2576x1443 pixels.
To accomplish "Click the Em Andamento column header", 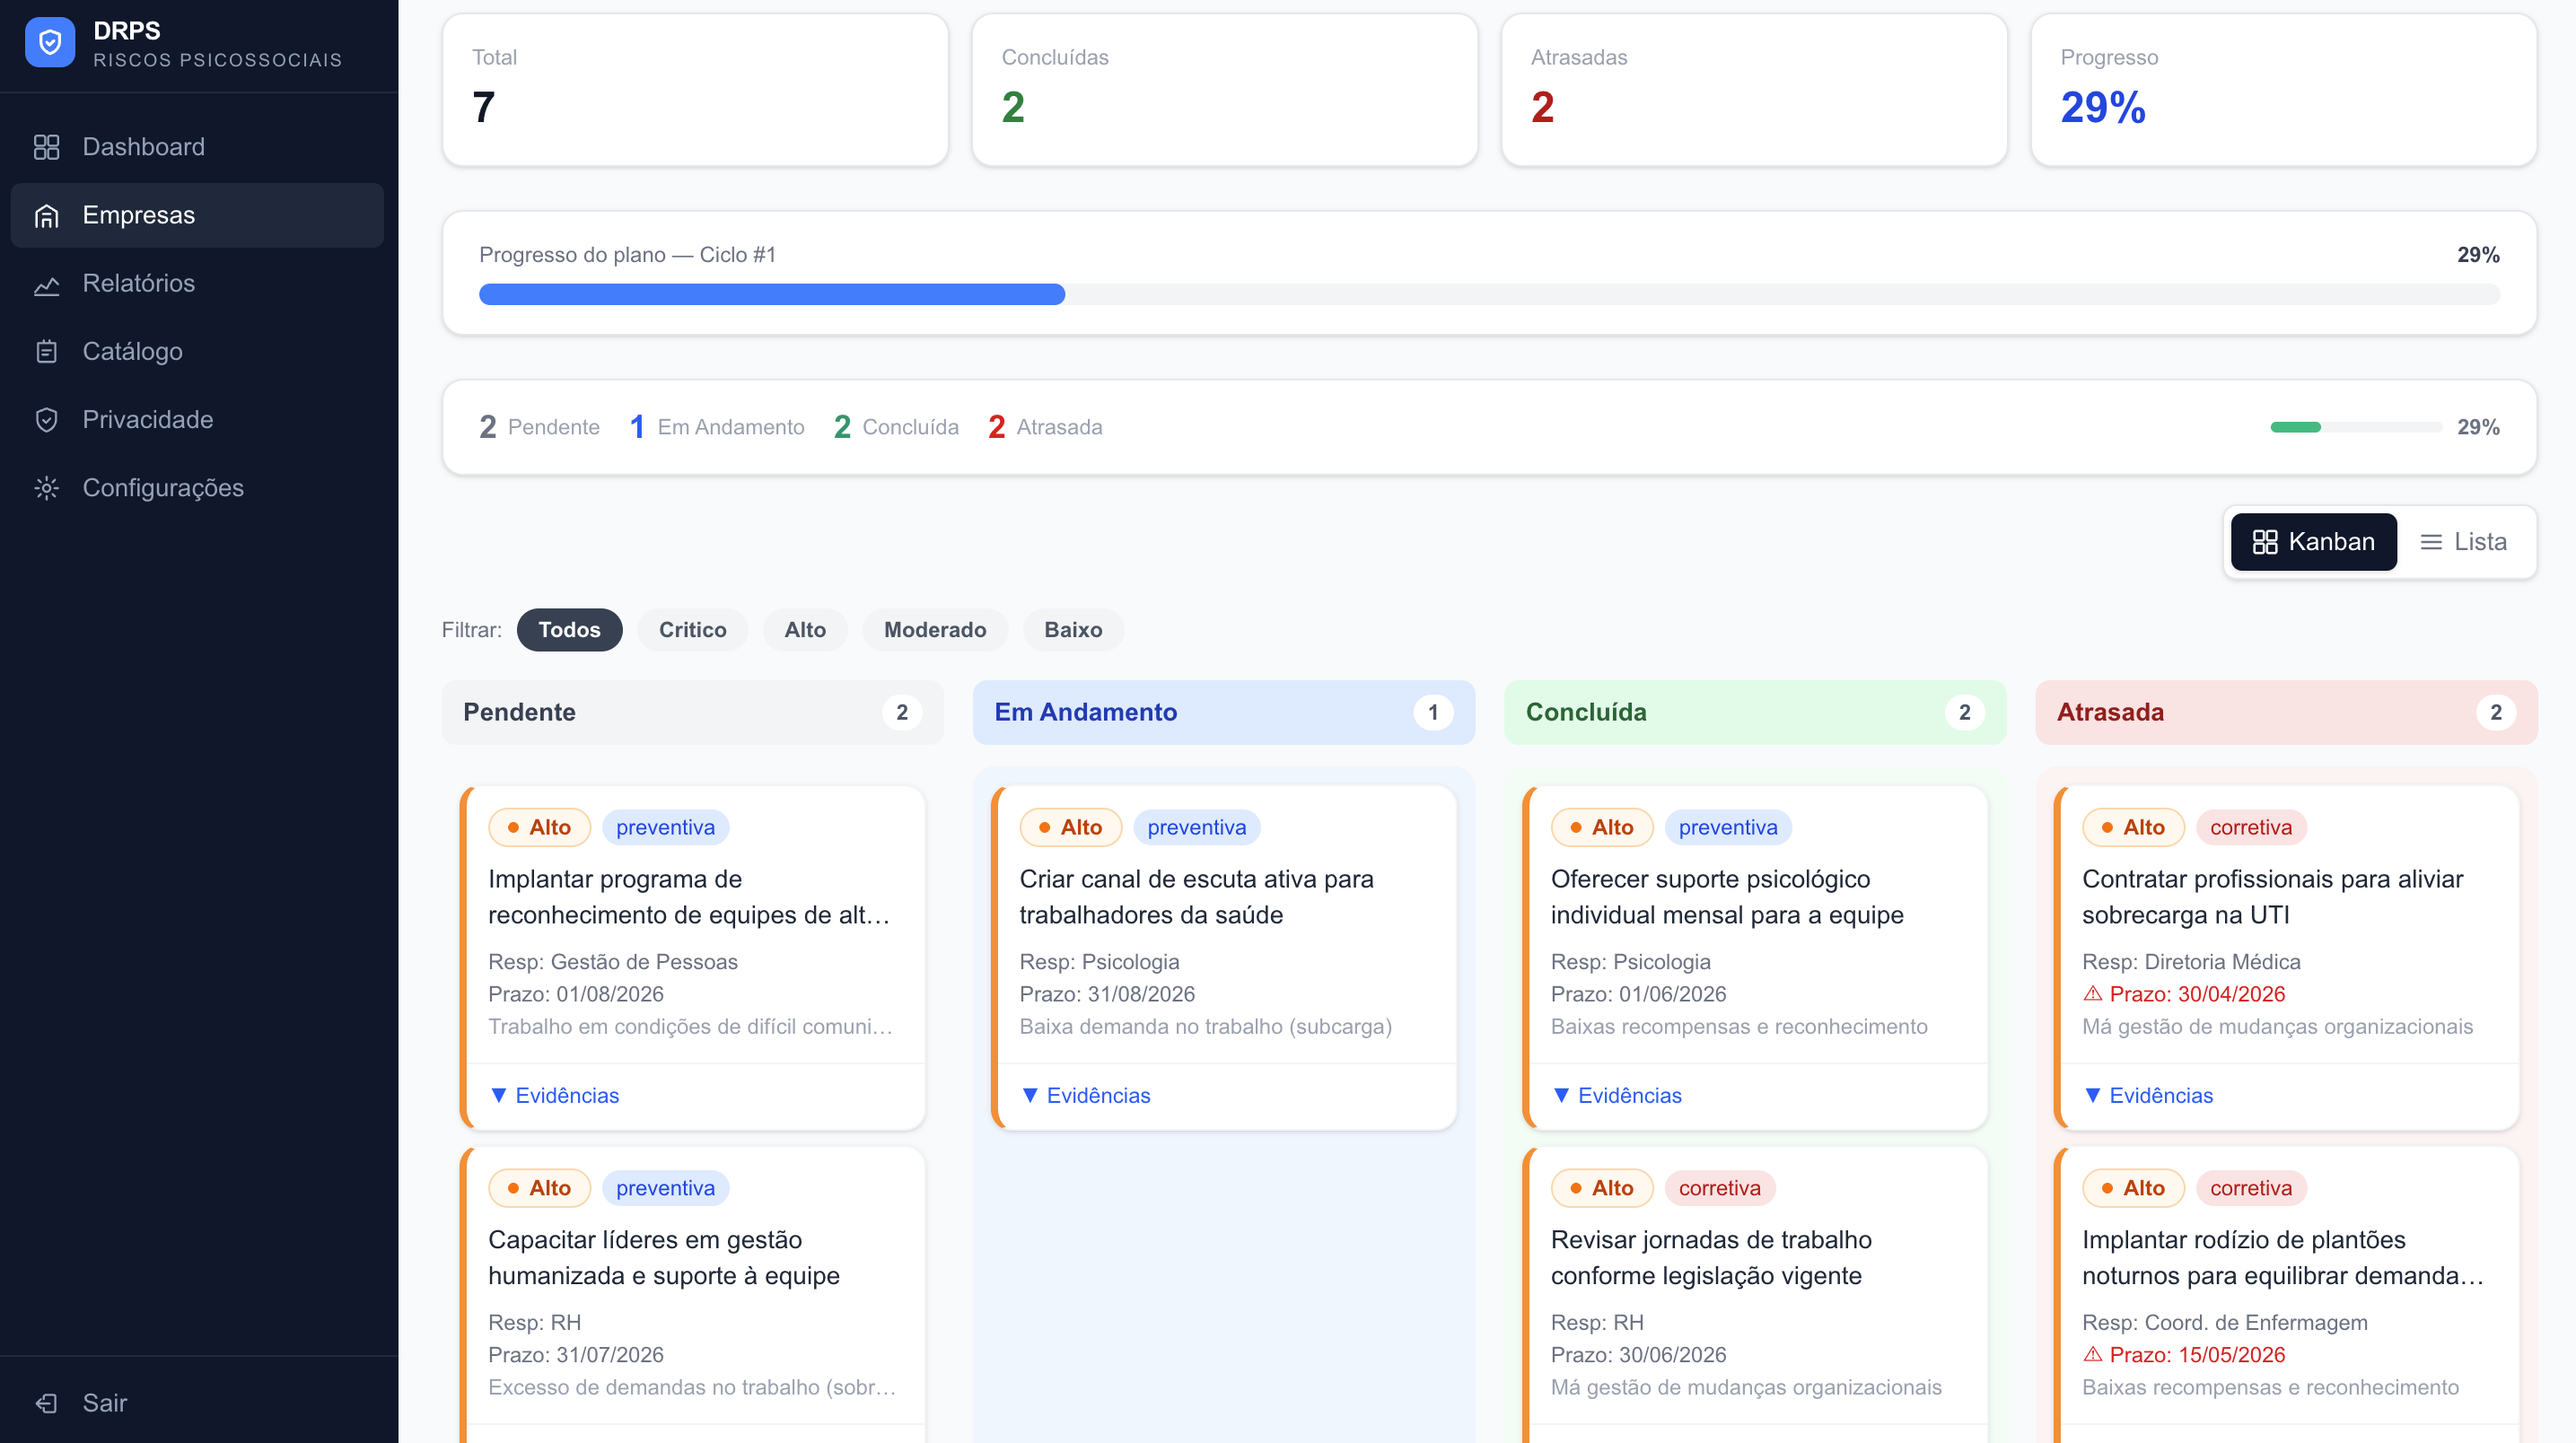I will tap(1223, 713).
